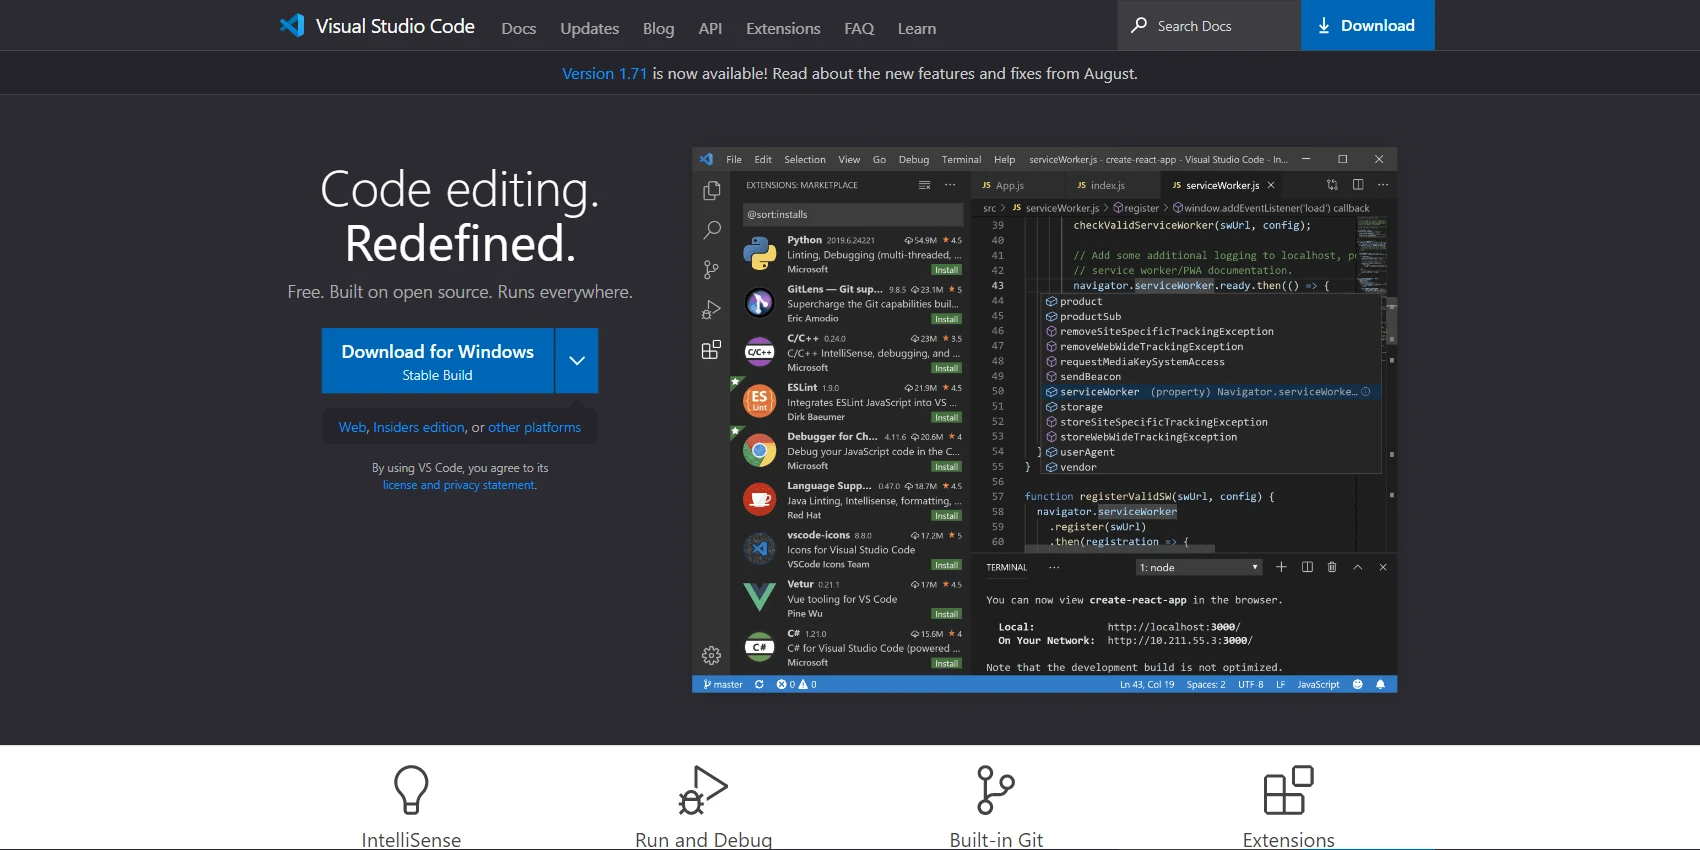Click the C/C++ extension icon
This screenshot has height=850, width=1700.
tap(760, 352)
